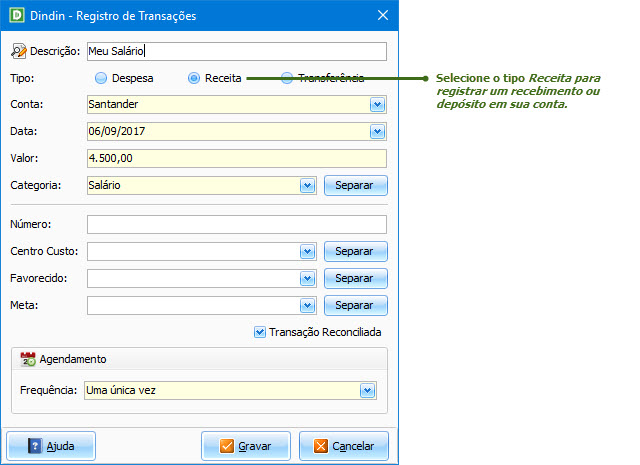Select the Transferência radio button
640x465 pixels.
coord(287,78)
